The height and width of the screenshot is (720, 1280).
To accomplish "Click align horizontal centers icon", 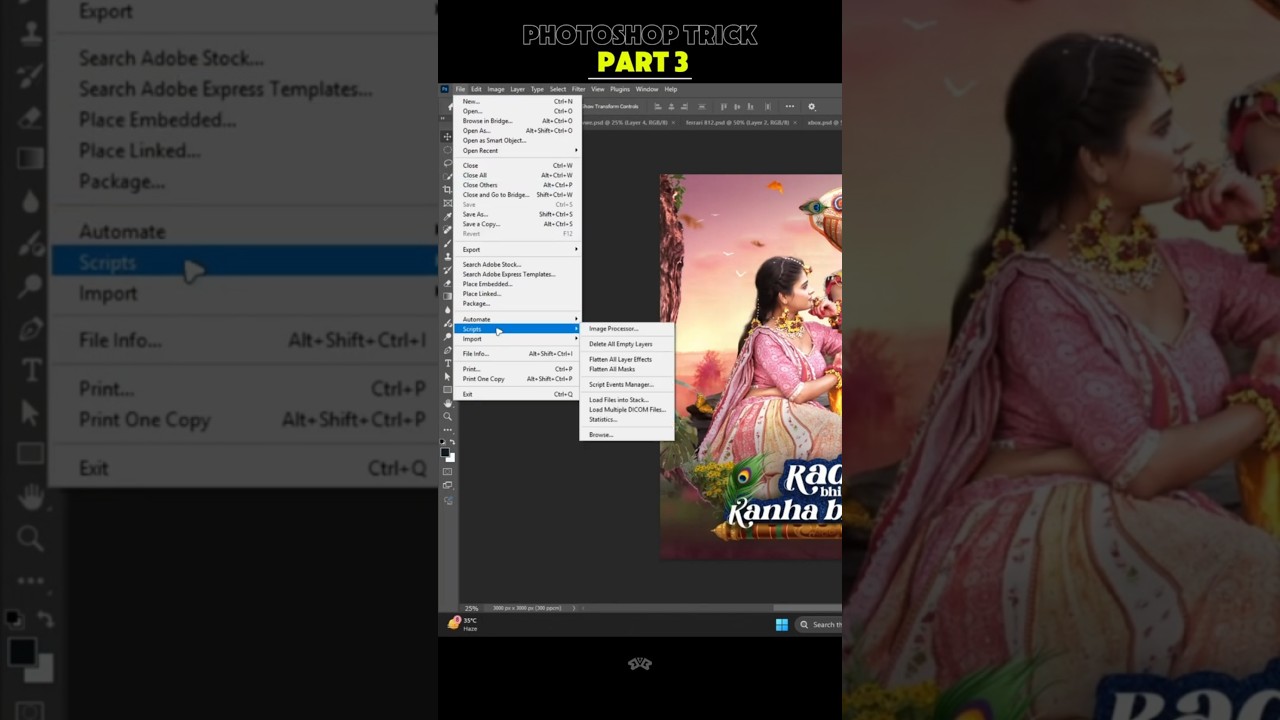I will (x=671, y=106).
